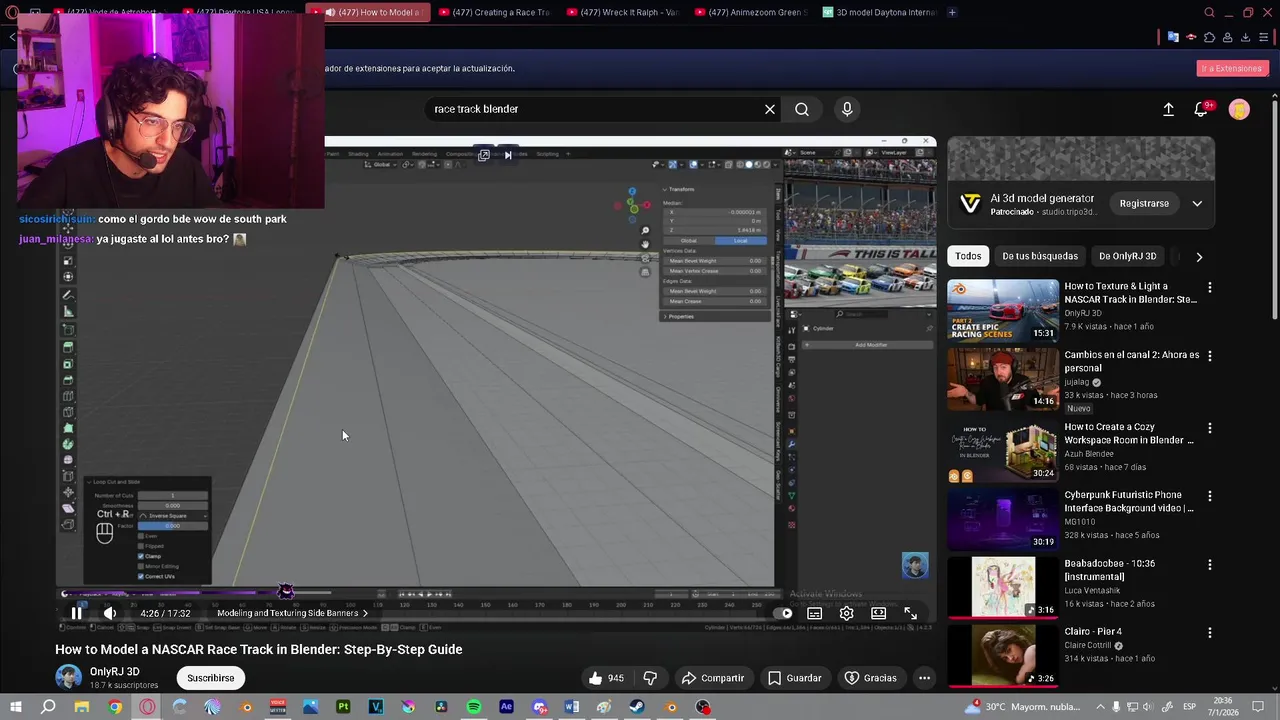The image size is (1280, 720).
Task: Open options menu for Texture & Light video
Action: tap(1209, 288)
